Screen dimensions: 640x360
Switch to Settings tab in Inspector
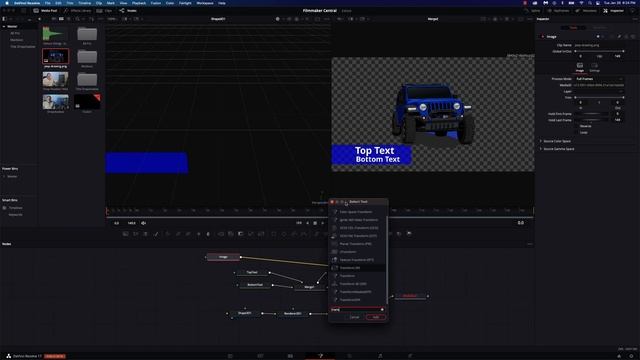click(x=594, y=67)
